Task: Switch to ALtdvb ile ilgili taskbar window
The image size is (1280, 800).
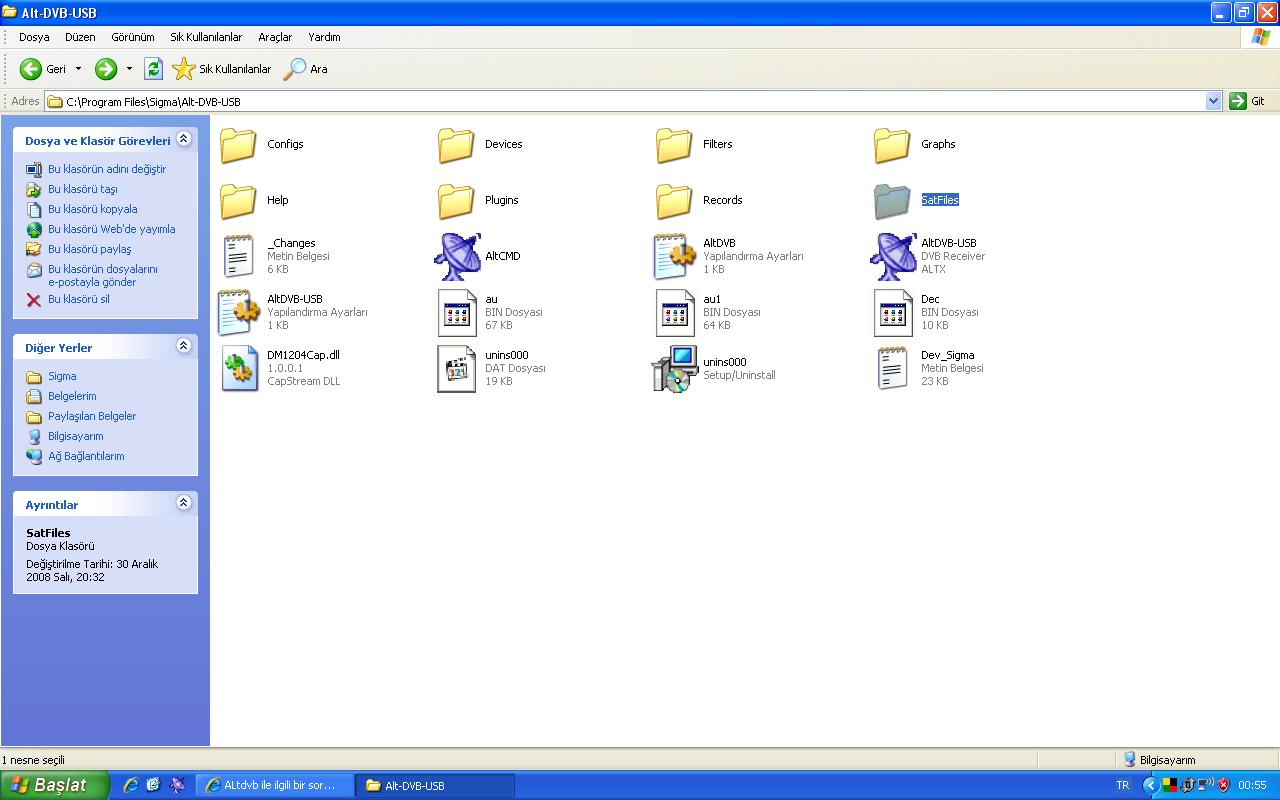Action: pyautogui.click(x=275, y=785)
